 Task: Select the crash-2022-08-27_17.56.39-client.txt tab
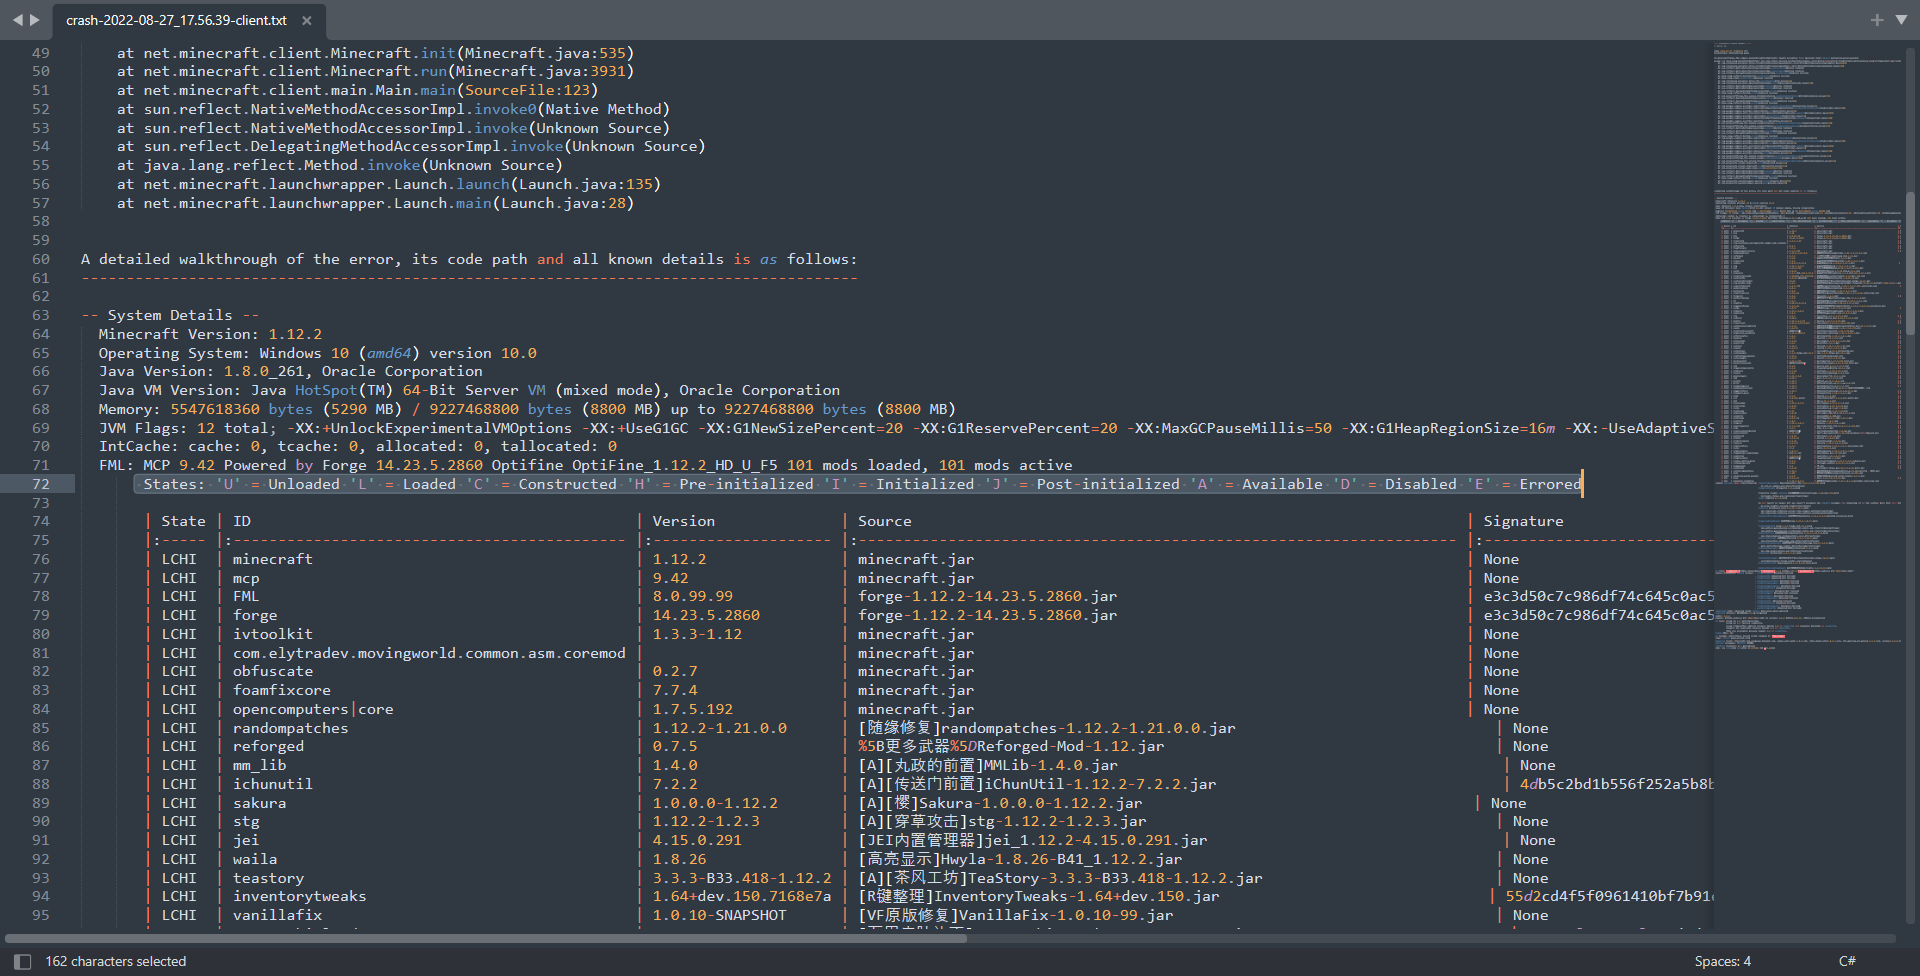[176, 21]
